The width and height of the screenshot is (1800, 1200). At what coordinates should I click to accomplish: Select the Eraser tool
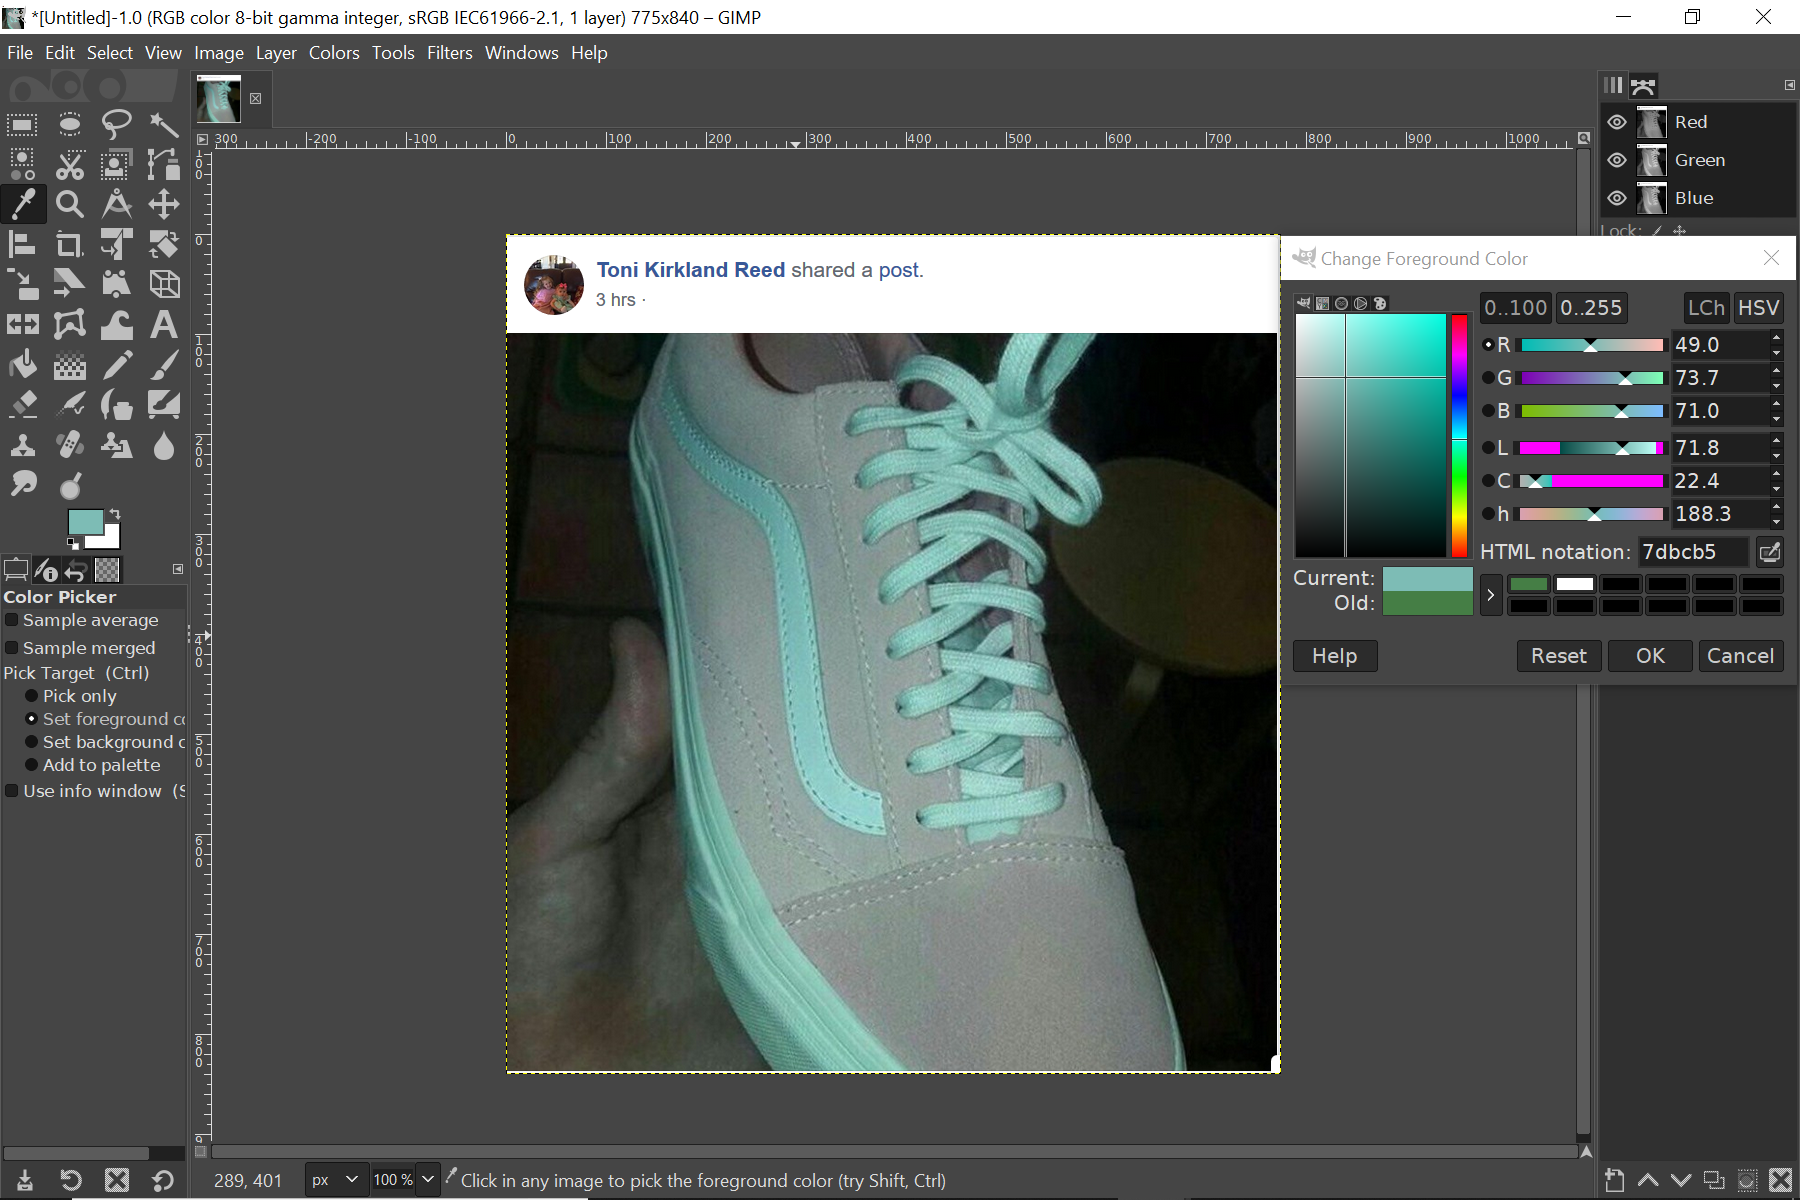[x=22, y=405]
